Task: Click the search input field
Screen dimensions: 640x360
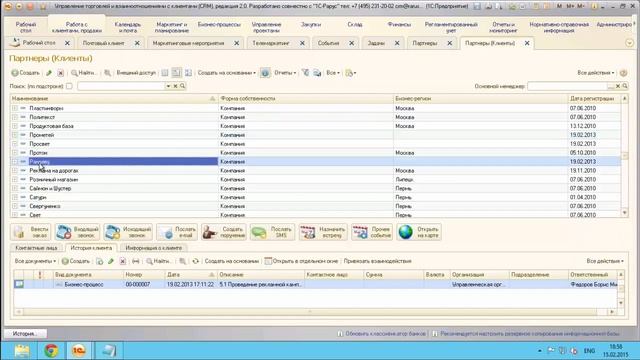Action: [121, 86]
